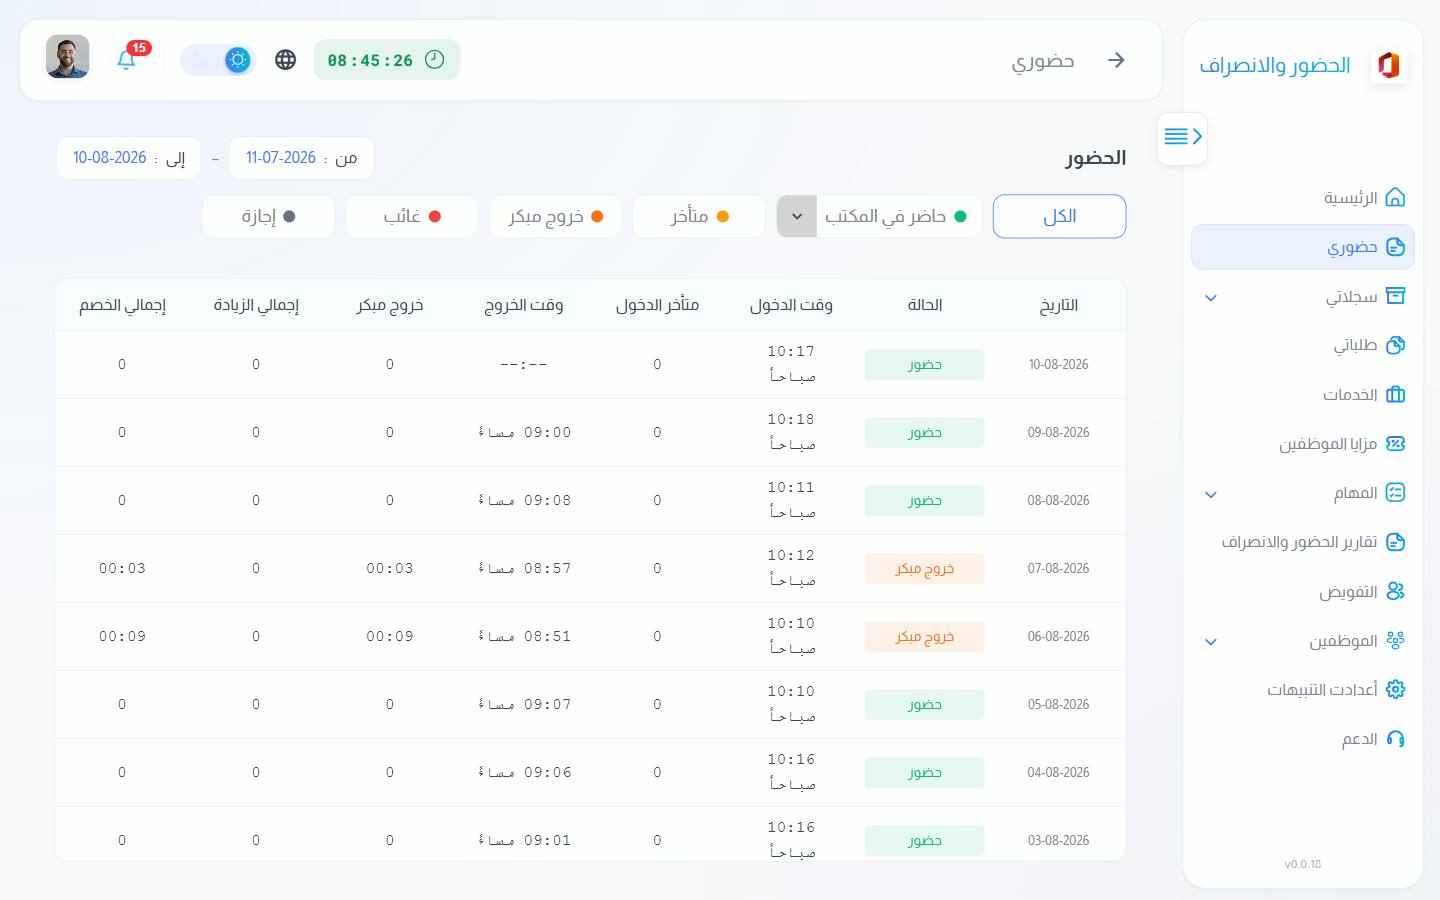The height and width of the screenshot is (900, 1440).
Task: Click the خروج مبكر badge for 07-08-2026
Action: coord(924,569)
